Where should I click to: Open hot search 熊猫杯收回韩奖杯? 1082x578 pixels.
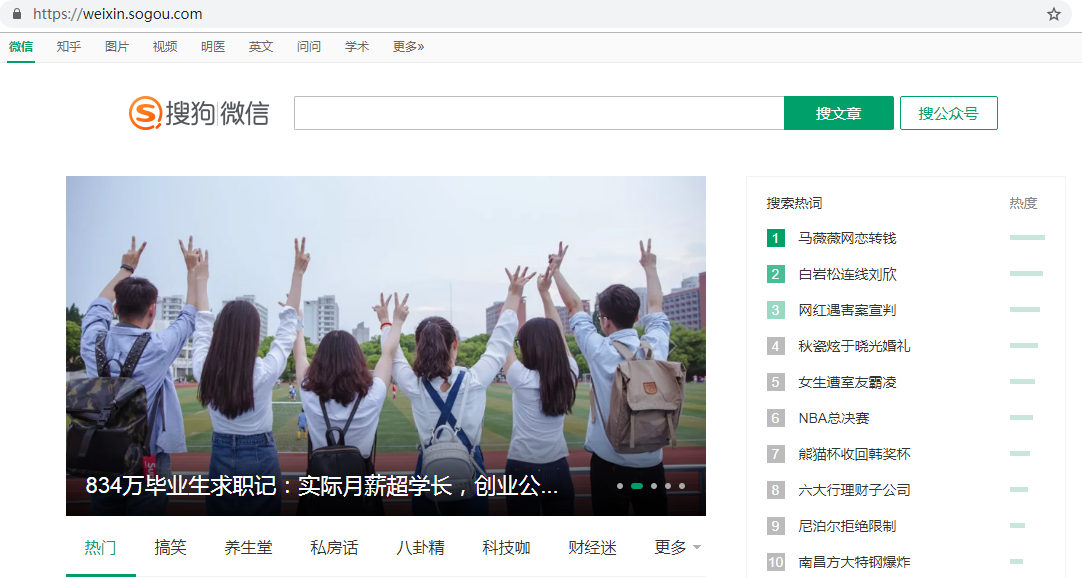[854, 454]
